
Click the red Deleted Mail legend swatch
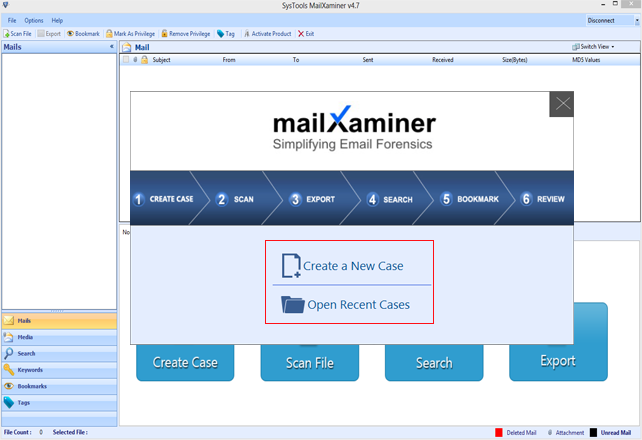pyautogui.click(x=499, y=433)
